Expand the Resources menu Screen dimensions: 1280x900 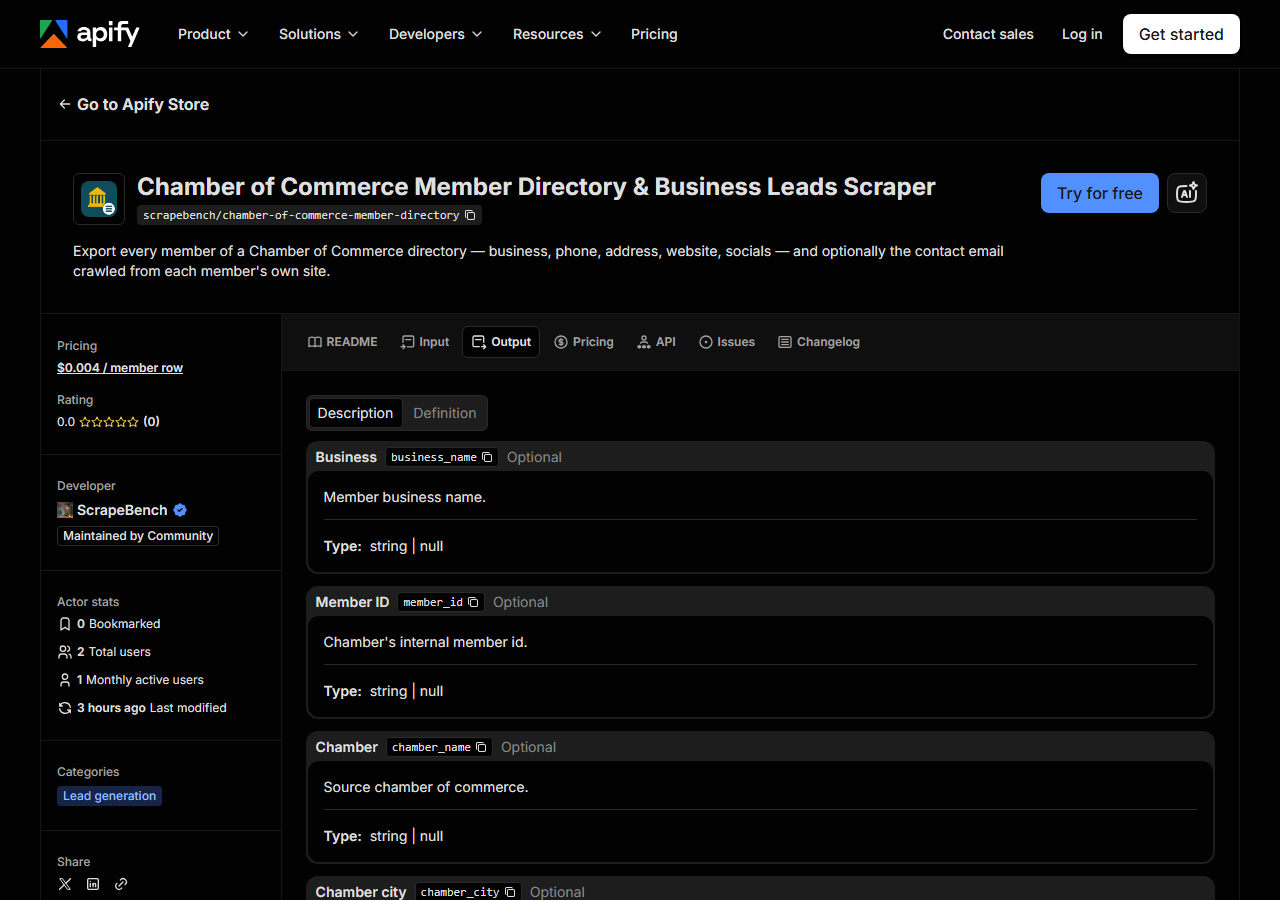coord(558,34)
